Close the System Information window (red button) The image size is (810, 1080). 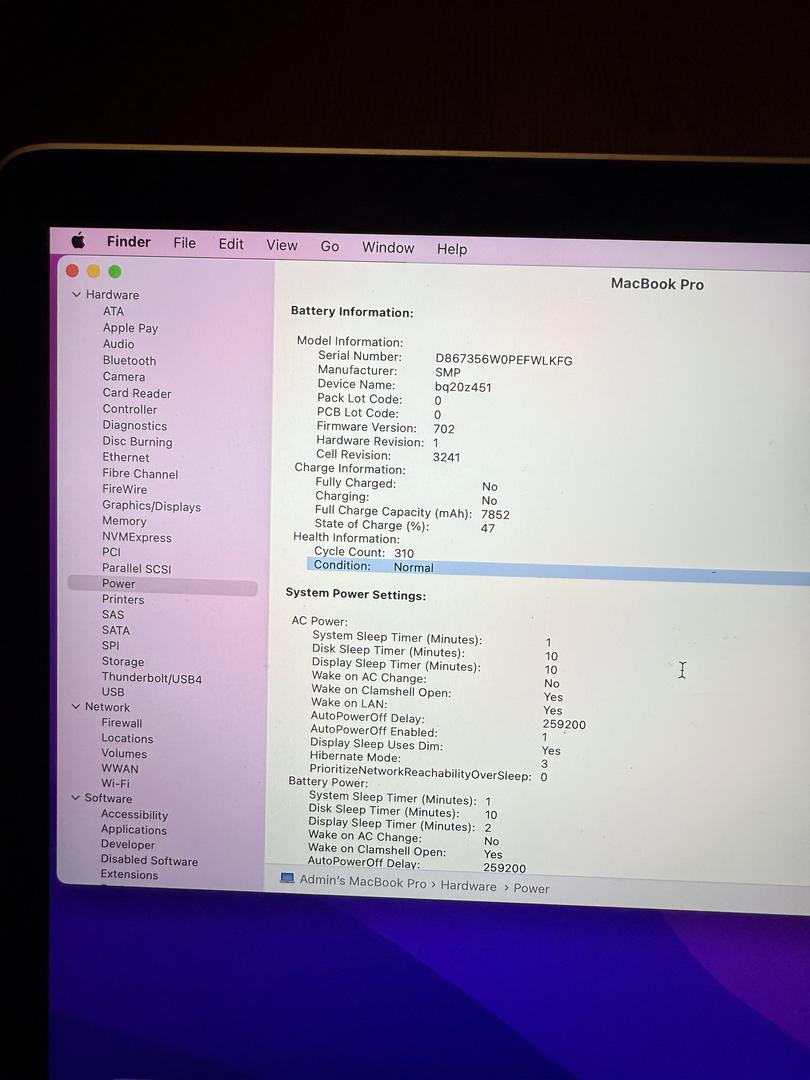[72, 271]
